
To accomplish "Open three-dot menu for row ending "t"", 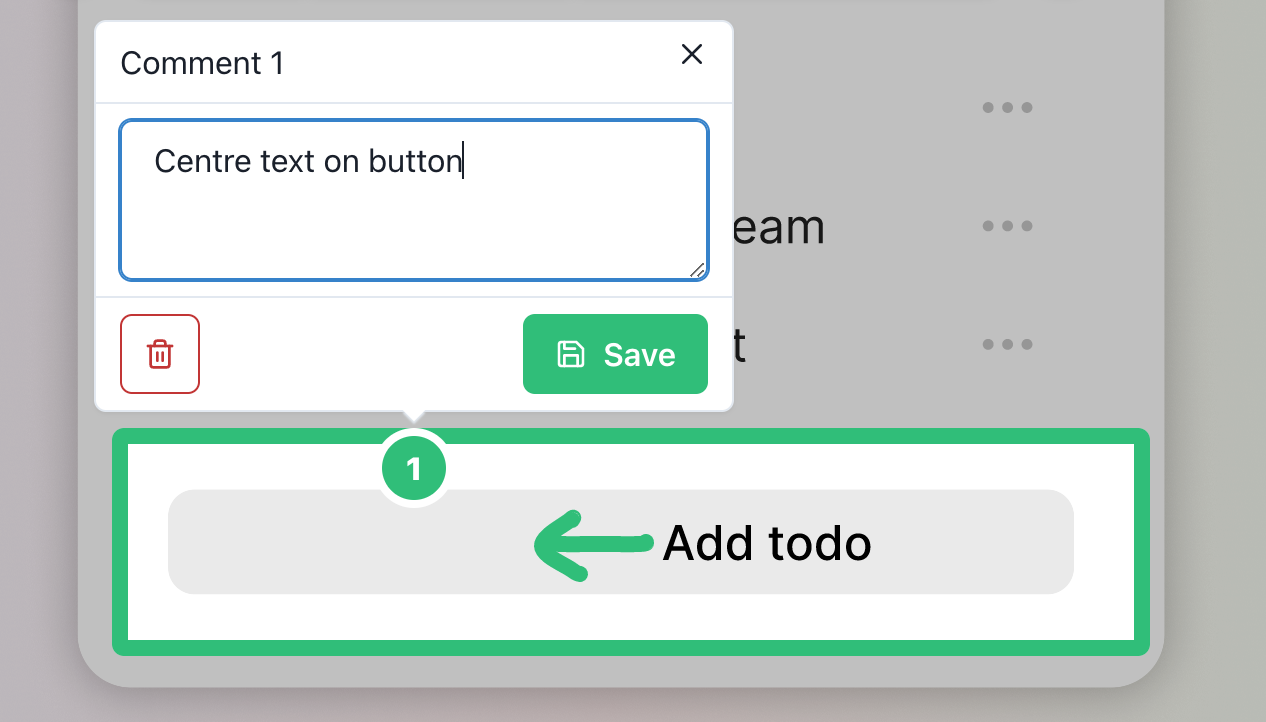I will 1007,344.
